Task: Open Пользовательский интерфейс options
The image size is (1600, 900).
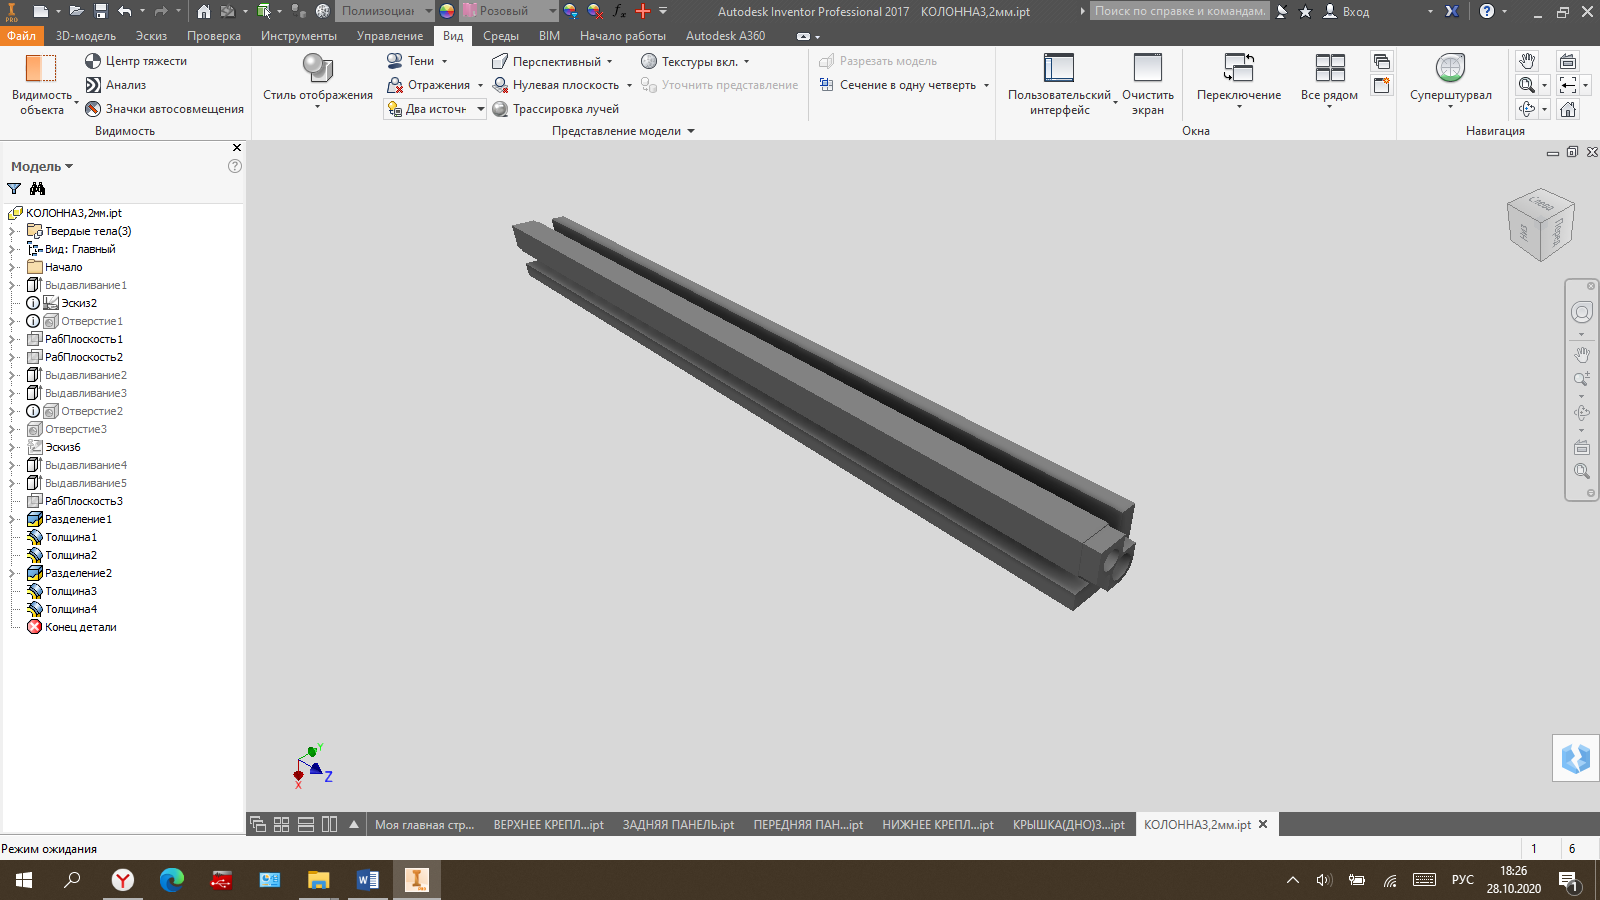Action: point(1060,84)
